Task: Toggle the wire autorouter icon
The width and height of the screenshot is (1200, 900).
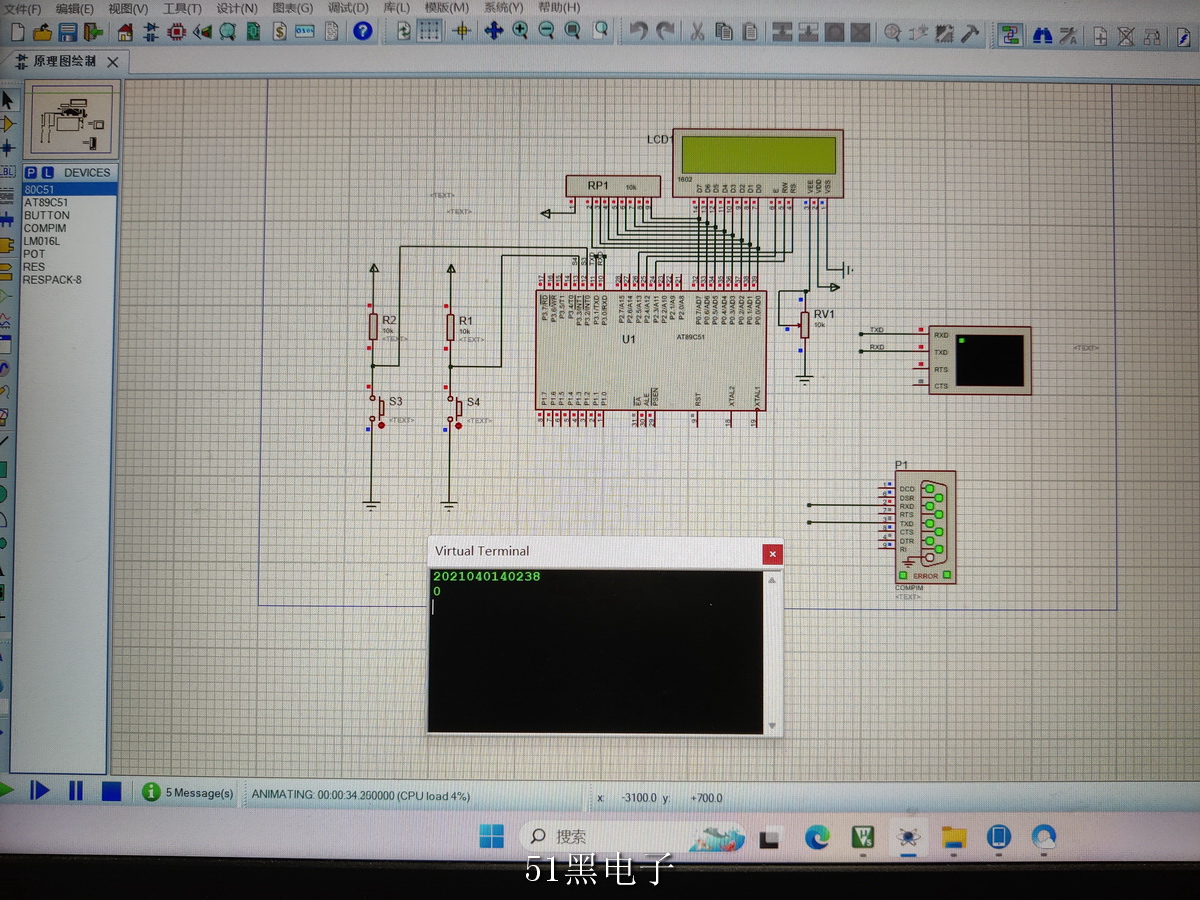Action: coord(1010,35)
